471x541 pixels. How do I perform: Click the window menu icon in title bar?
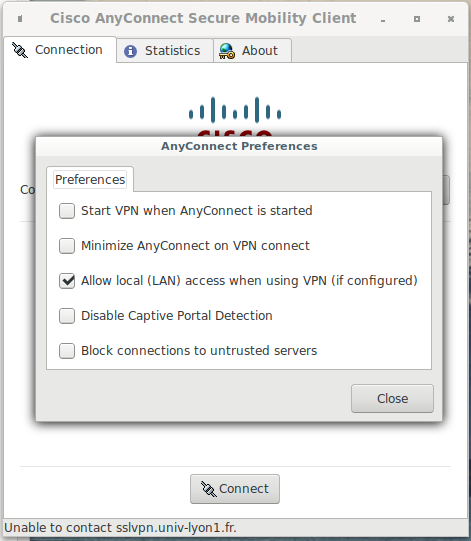(20, 19)
